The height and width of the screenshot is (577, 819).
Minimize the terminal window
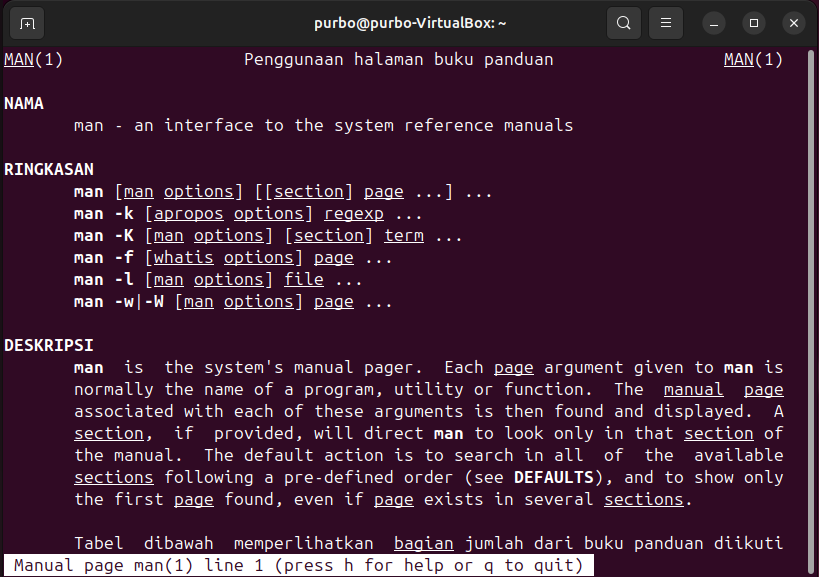[x=713, y=23]
